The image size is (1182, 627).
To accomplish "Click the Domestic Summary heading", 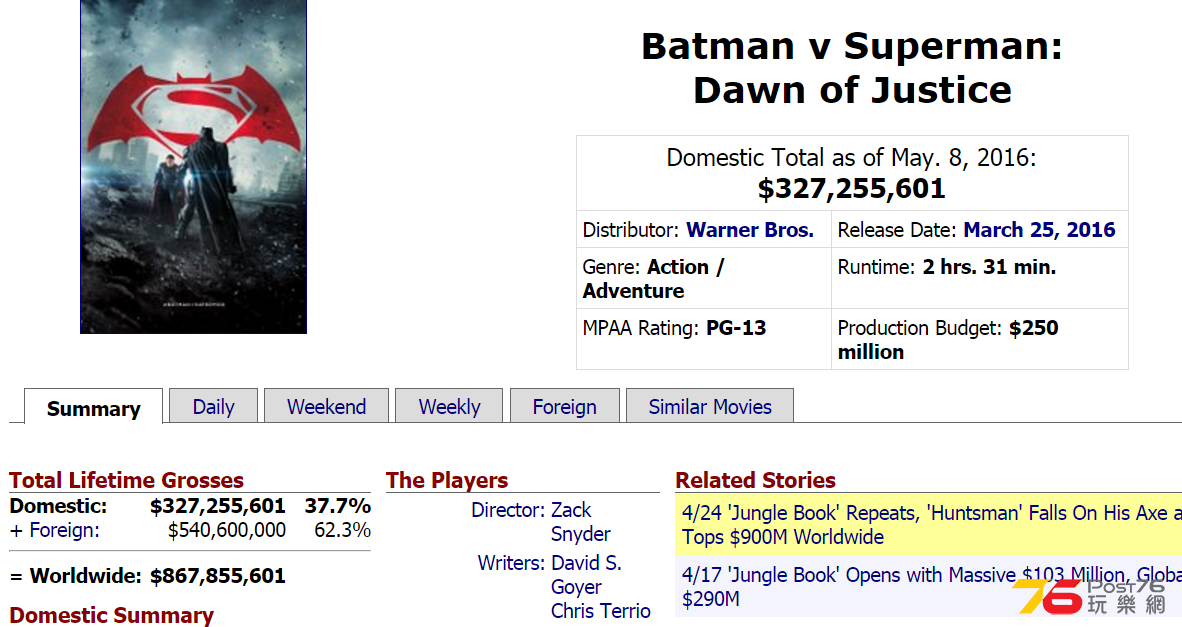I will tap(112, 615).
